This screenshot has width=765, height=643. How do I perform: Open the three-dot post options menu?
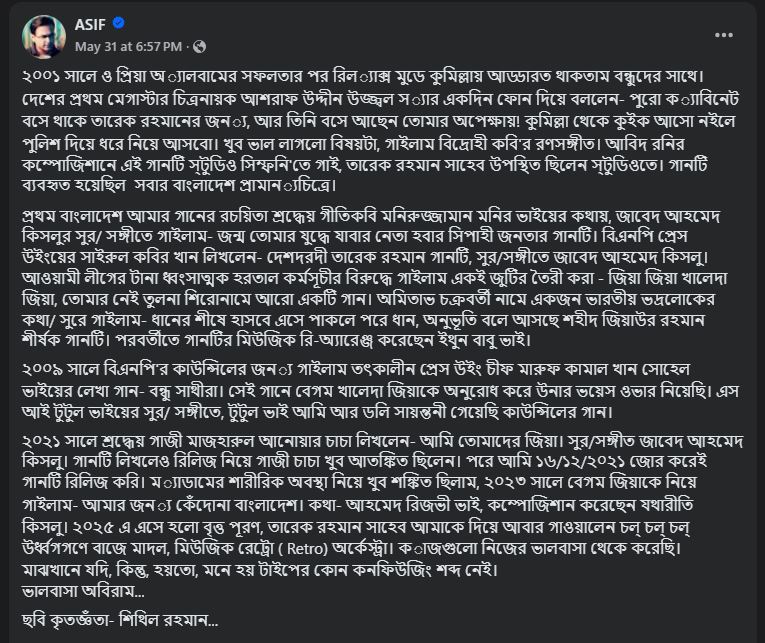723,35
